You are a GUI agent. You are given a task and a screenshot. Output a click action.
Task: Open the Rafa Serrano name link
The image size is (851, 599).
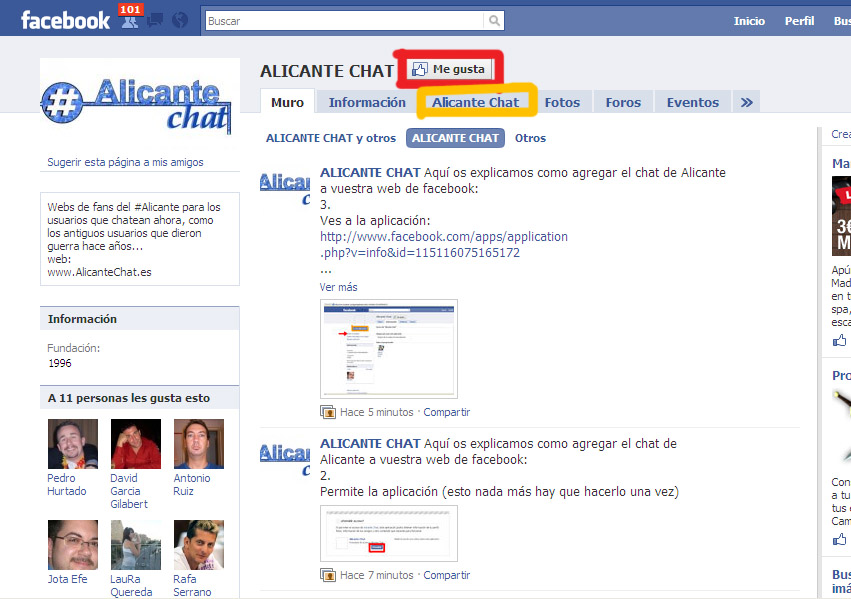tap(192, 585)
